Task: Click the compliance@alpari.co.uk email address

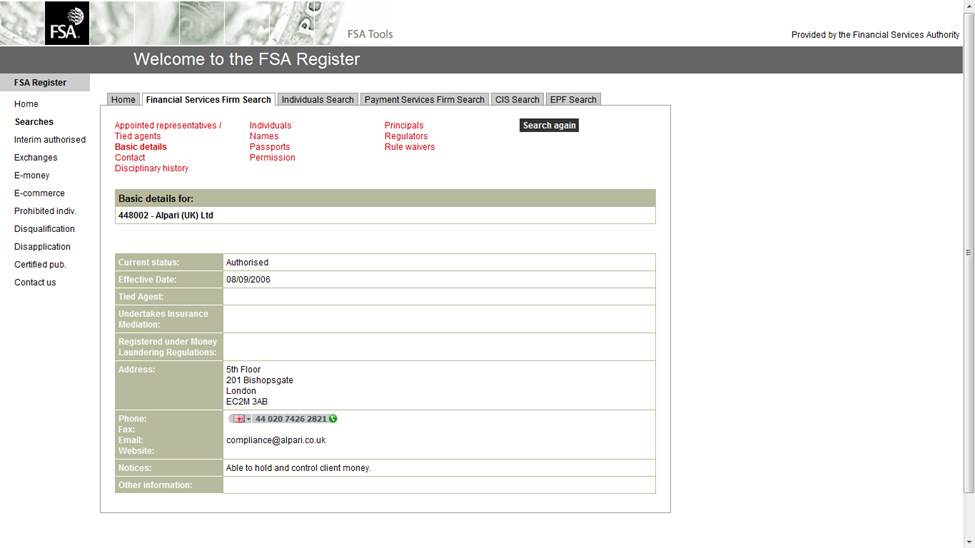Action: click(275, 440)
